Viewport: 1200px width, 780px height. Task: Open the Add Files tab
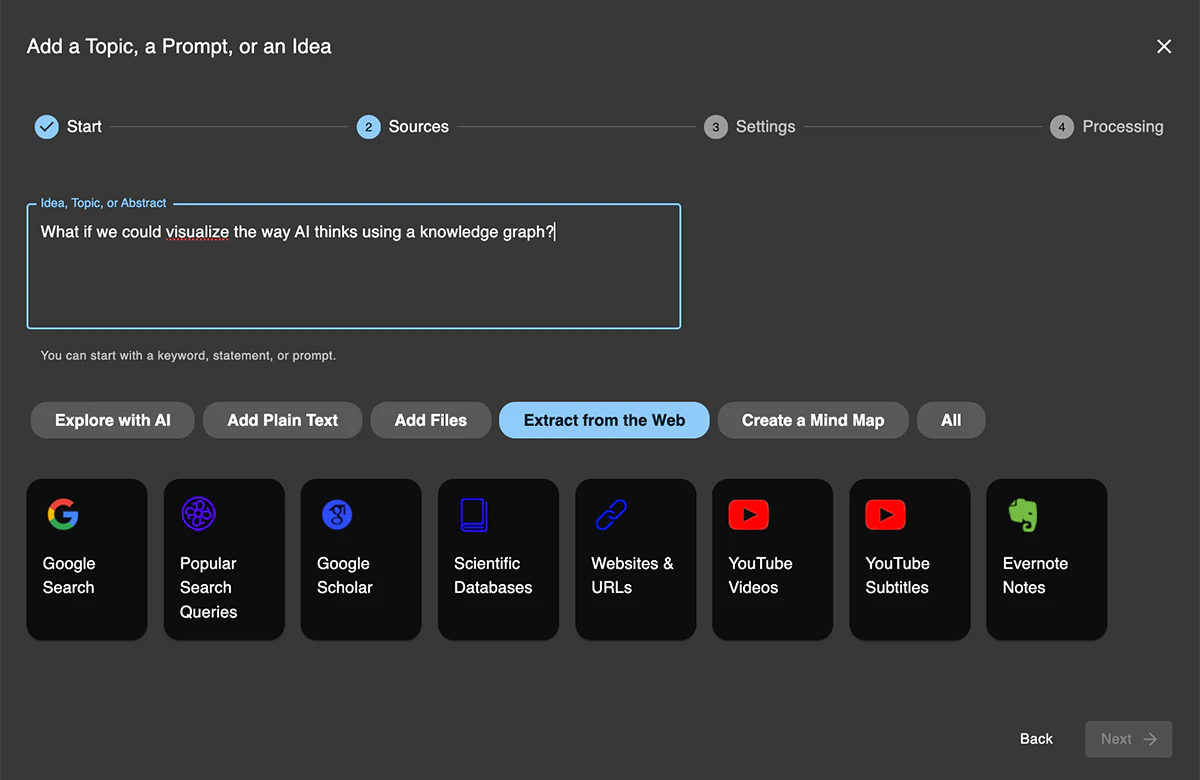pos(431,420)
